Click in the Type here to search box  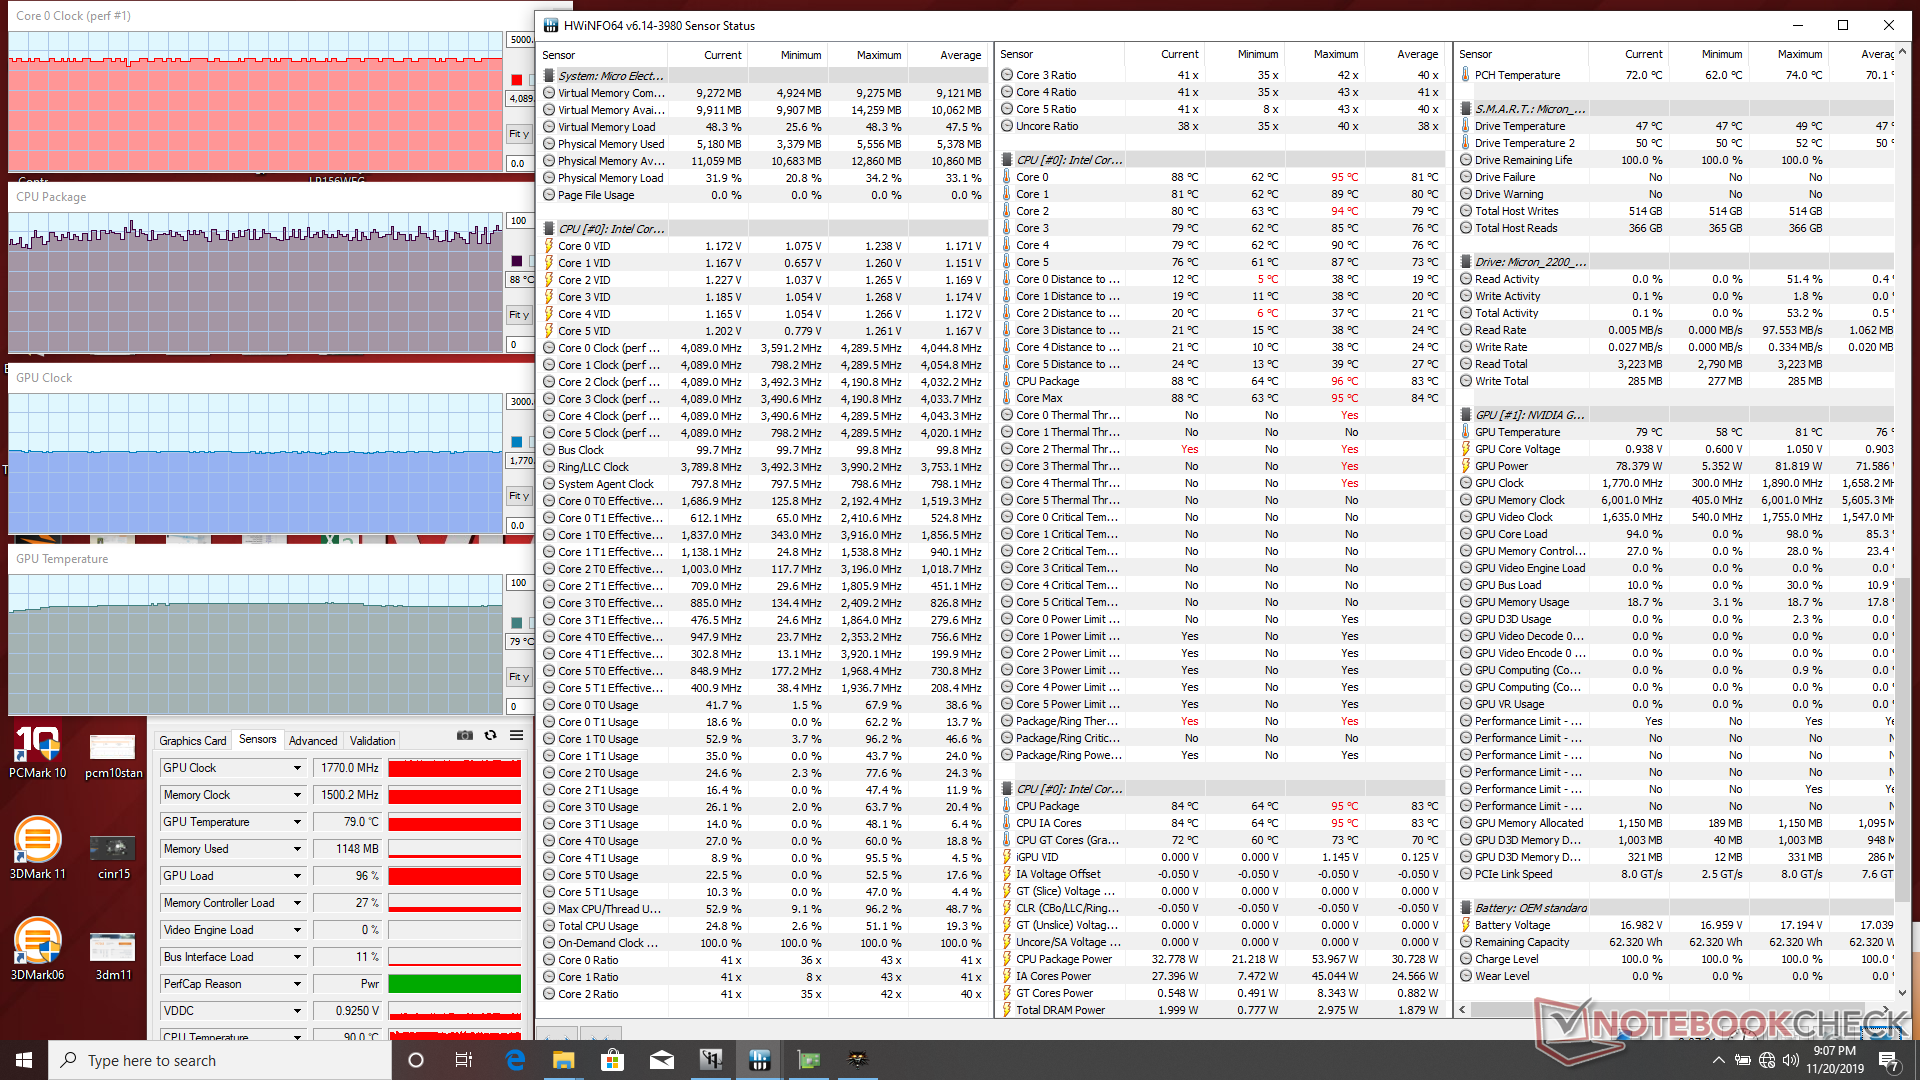[220, 1060]
